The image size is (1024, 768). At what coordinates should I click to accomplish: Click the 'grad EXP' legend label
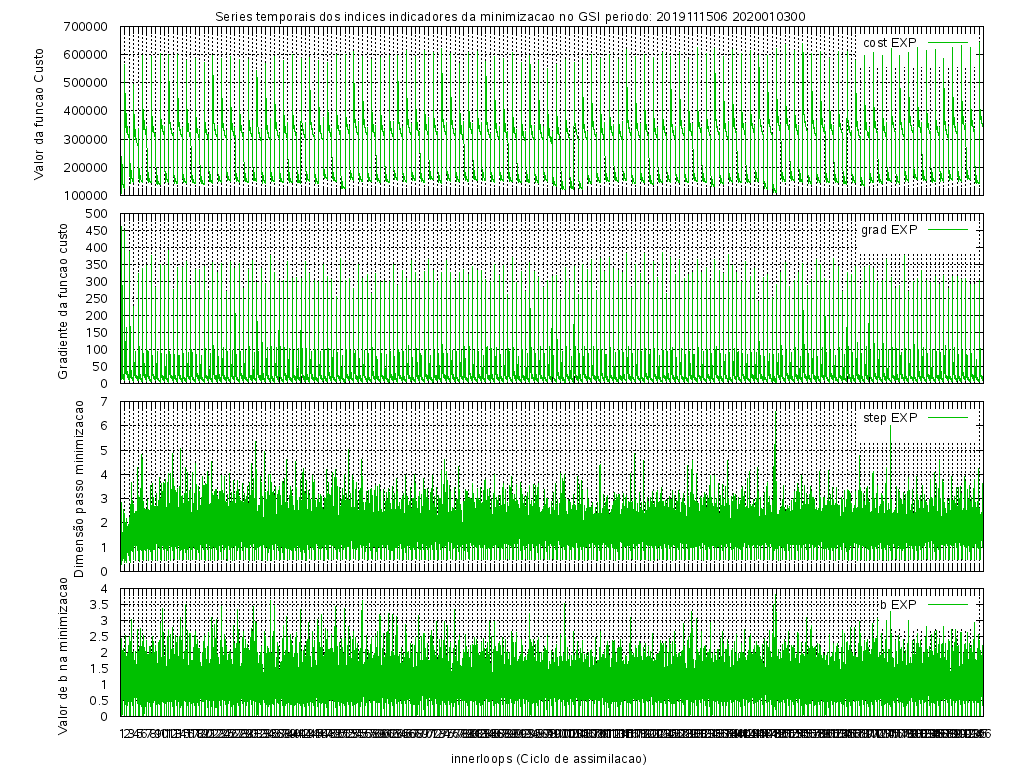[888, 230]
